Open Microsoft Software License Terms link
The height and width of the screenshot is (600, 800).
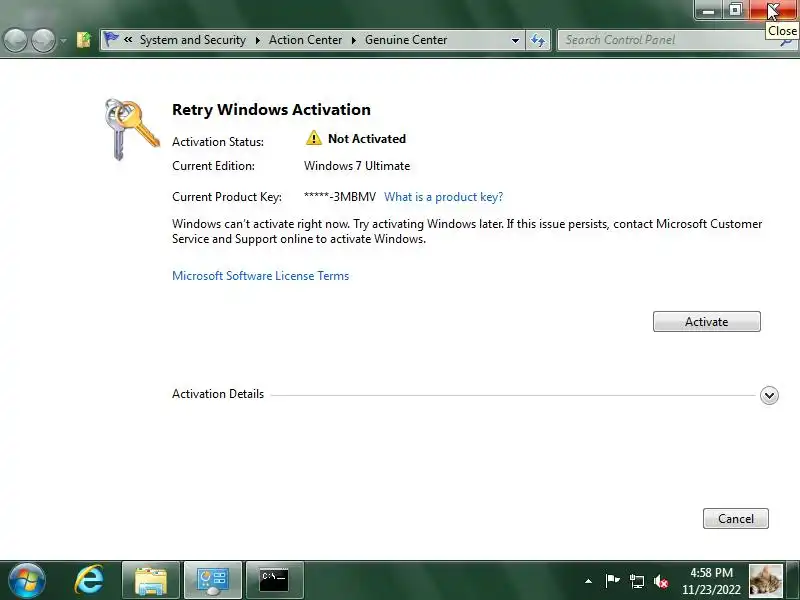click(260, 276)
